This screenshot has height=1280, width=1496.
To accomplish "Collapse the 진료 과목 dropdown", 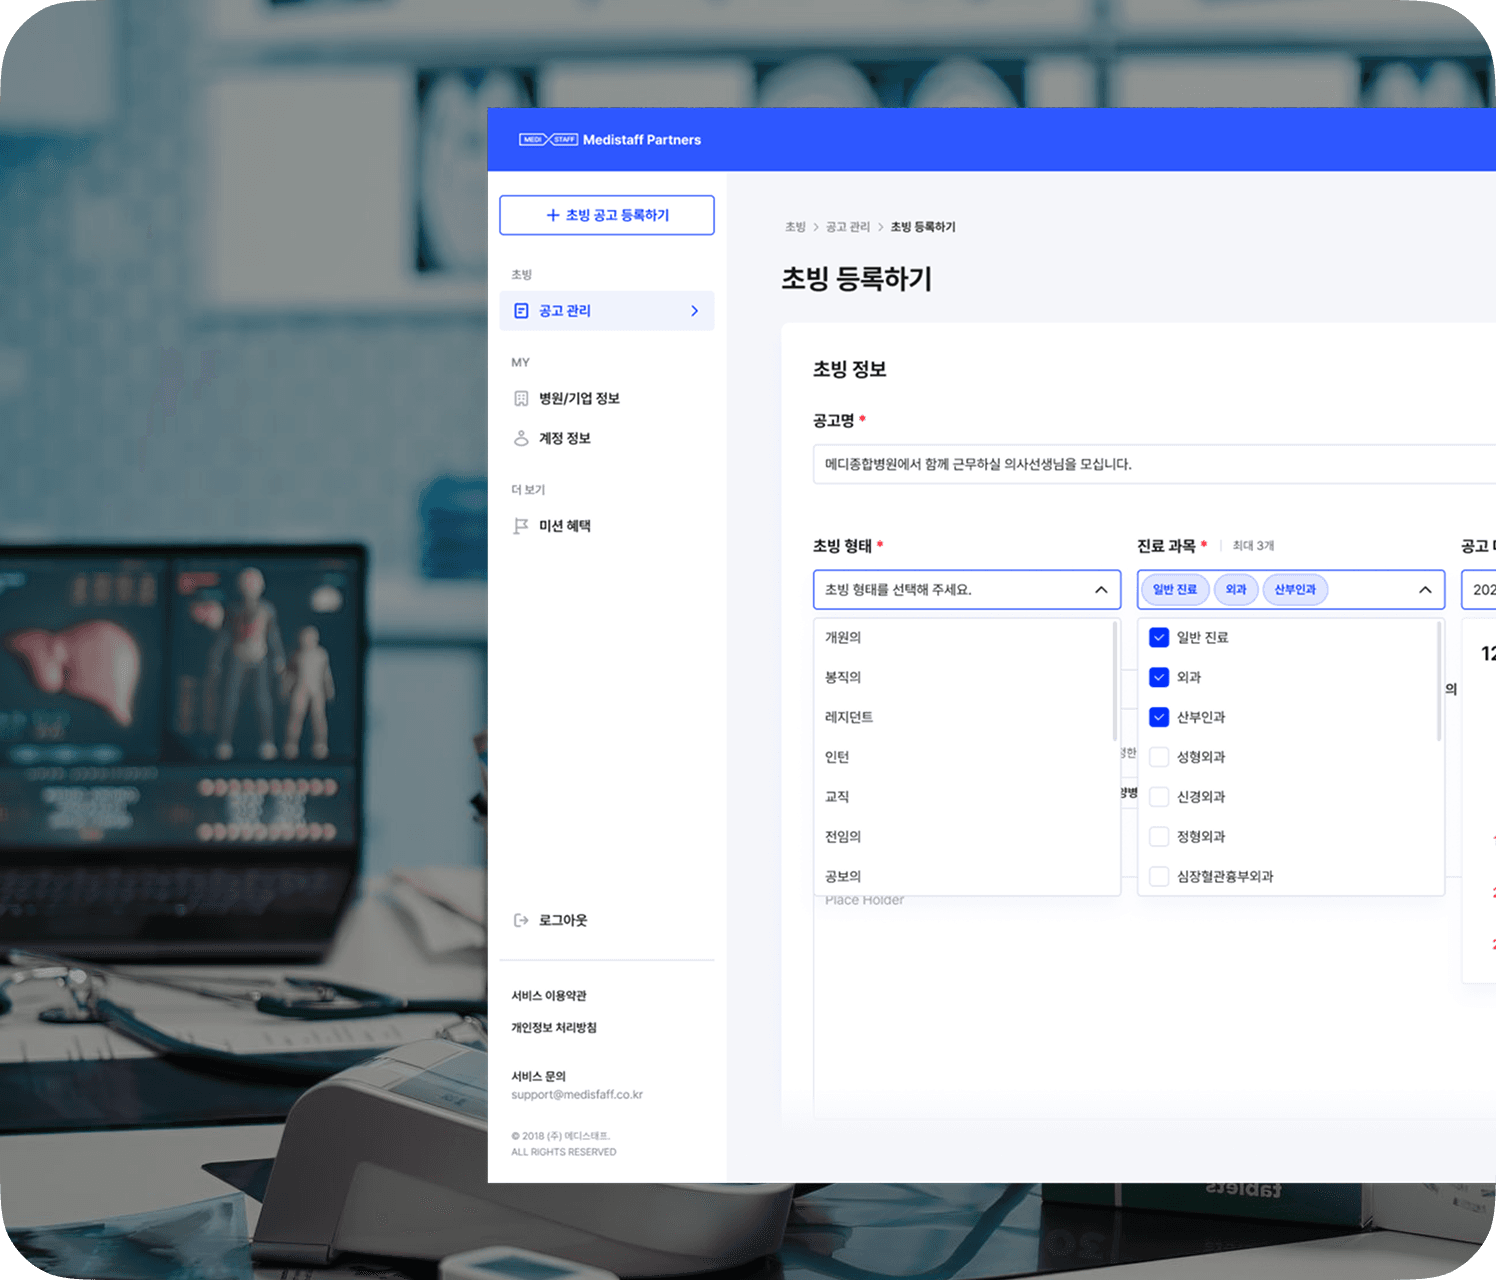I will 1425,589.
